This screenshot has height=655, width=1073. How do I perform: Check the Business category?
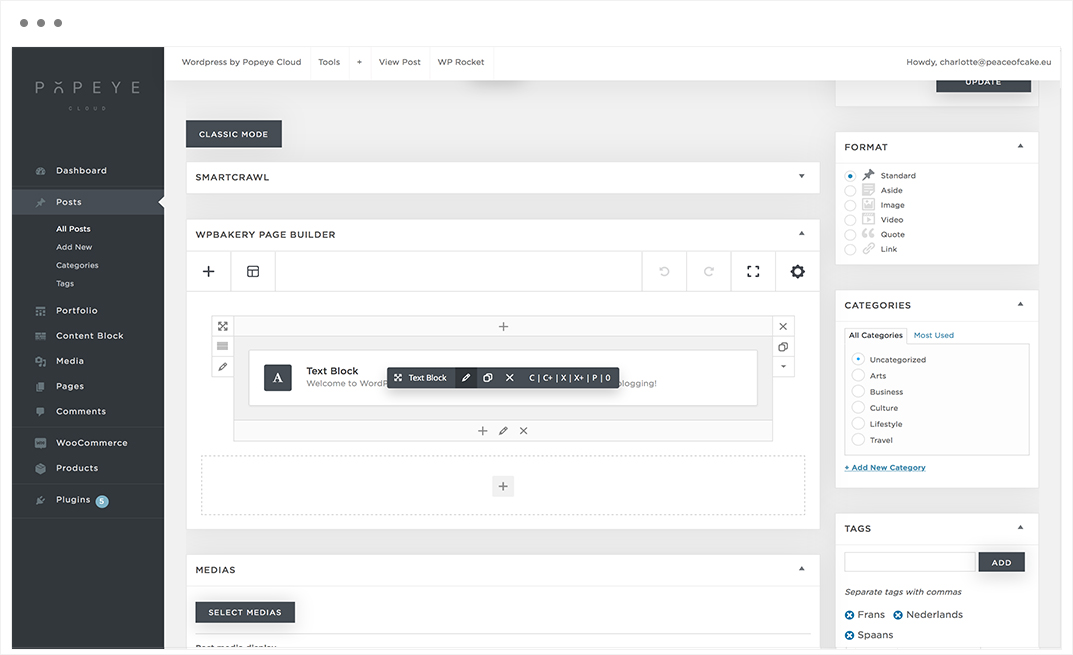pyautogui.click(x=858, y=391)
